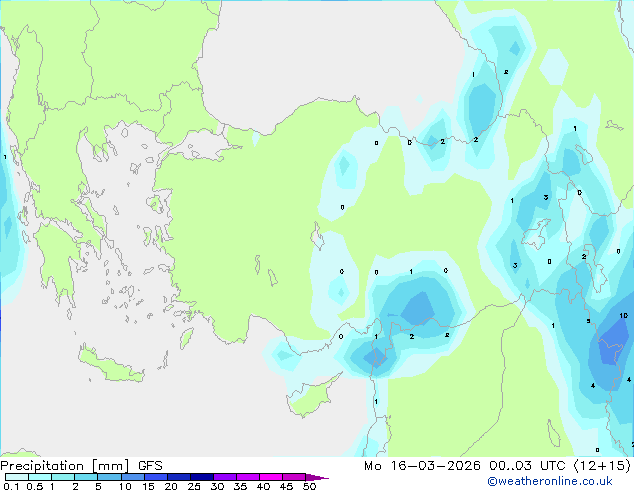The height and width of the screenshot is (490, 634).
Task: Click the '(12+15)' forecast offset text
Action: coord(602,466)
